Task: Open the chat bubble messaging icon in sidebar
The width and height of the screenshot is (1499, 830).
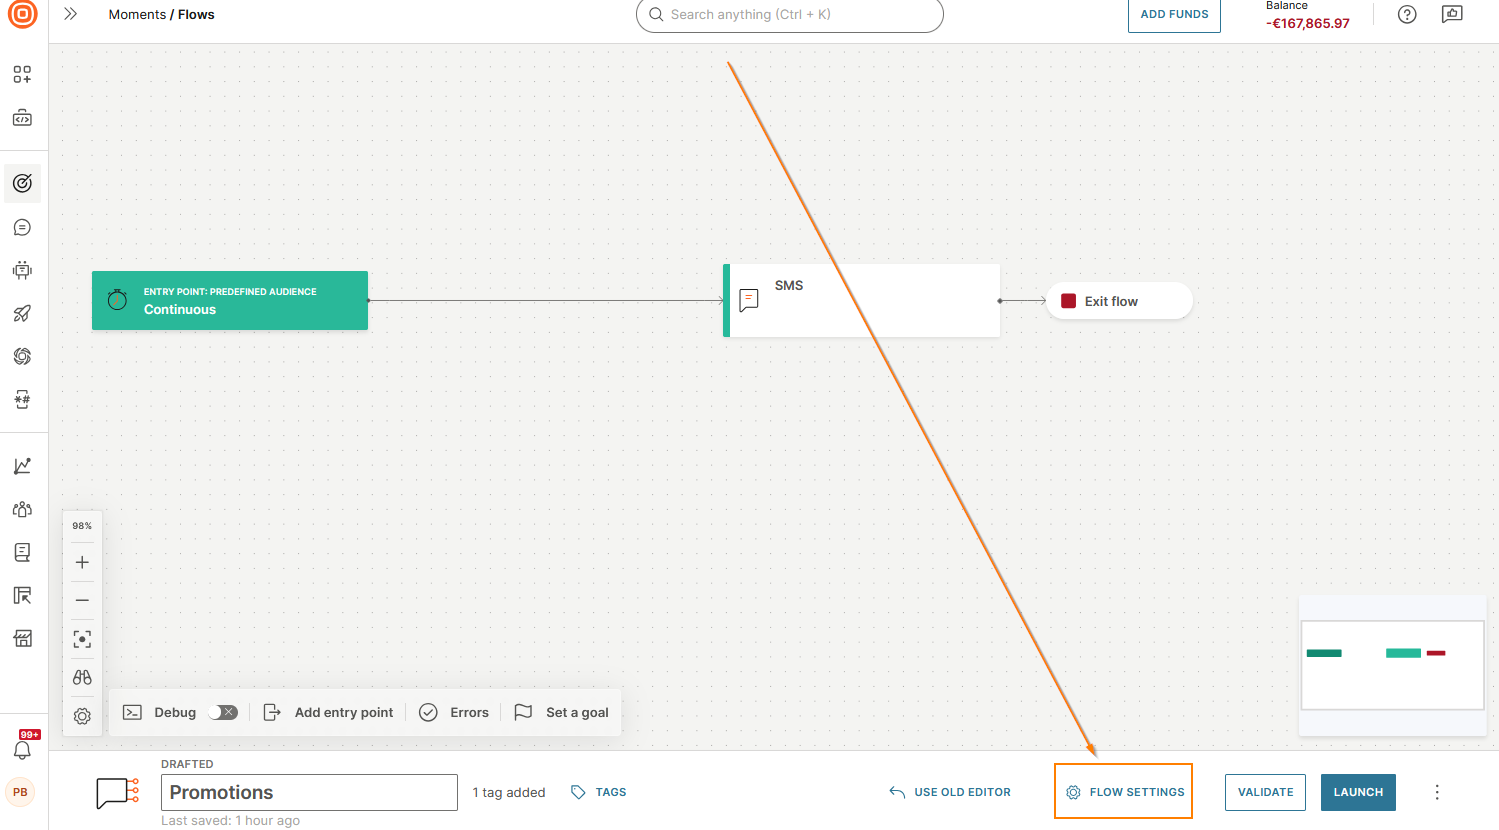Action: click(x=22, y=227)
